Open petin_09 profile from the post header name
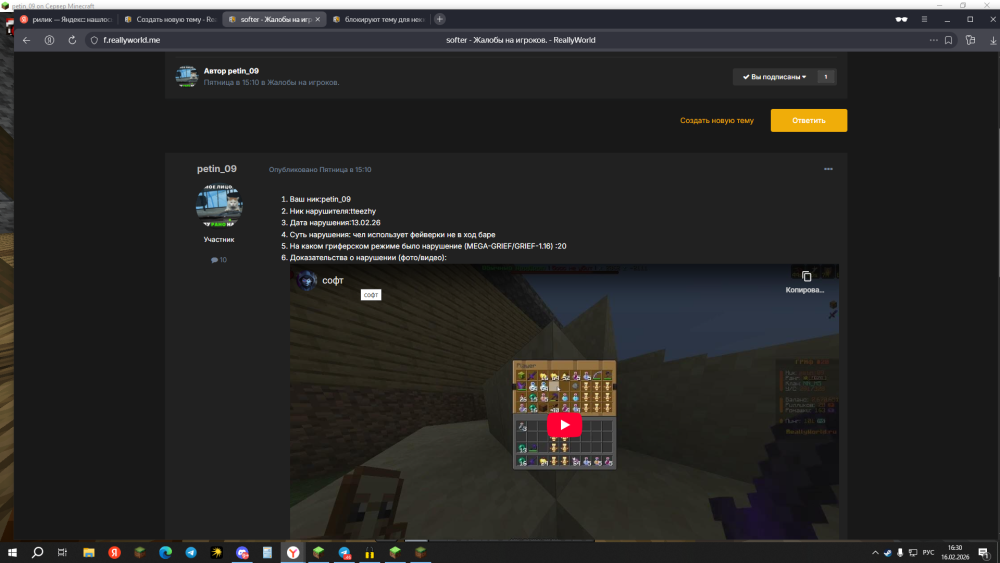Viewport: 1000px width, 563px height. pyautogui.click(x=217, y=169)
